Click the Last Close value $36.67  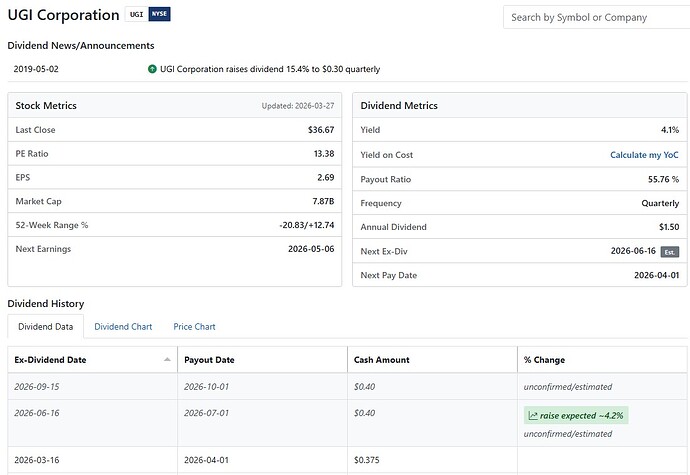point(321,130)
